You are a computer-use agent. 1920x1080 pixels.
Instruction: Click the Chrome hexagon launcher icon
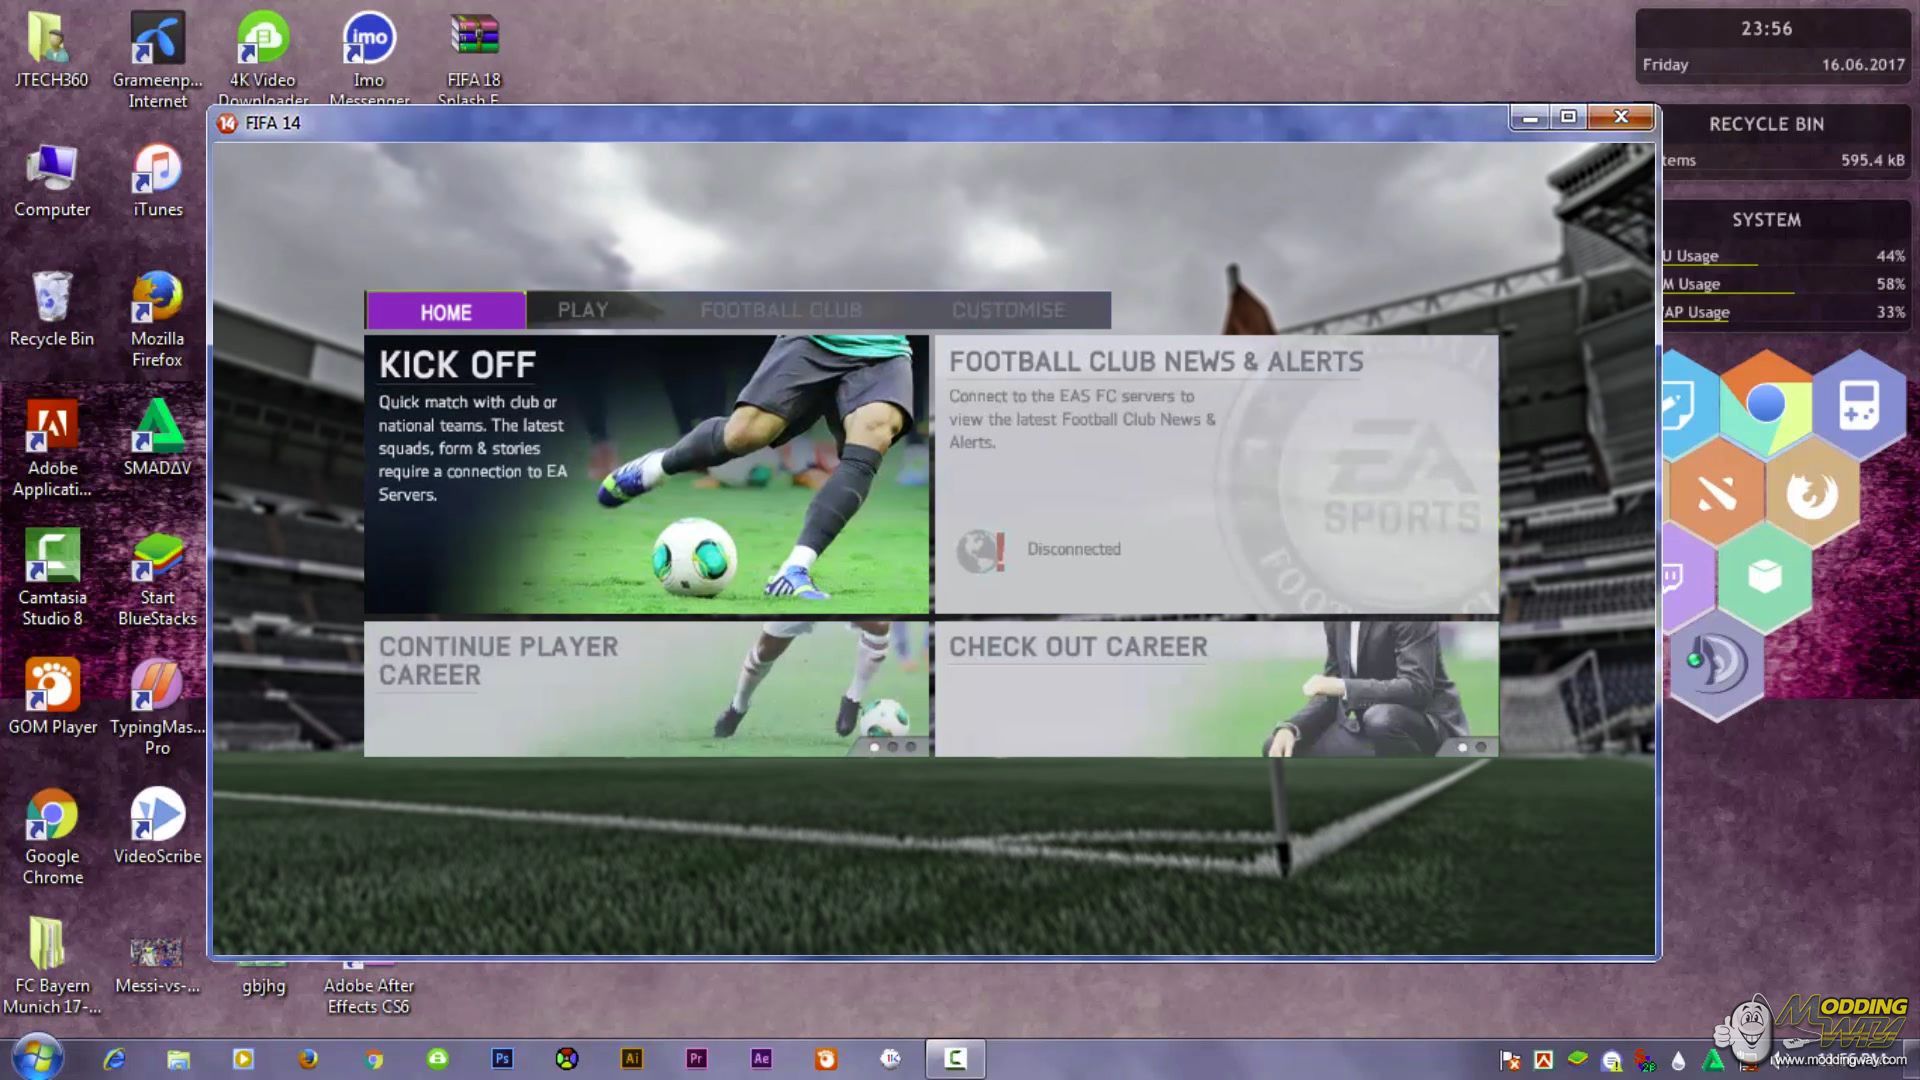(x=1765, y=404)
